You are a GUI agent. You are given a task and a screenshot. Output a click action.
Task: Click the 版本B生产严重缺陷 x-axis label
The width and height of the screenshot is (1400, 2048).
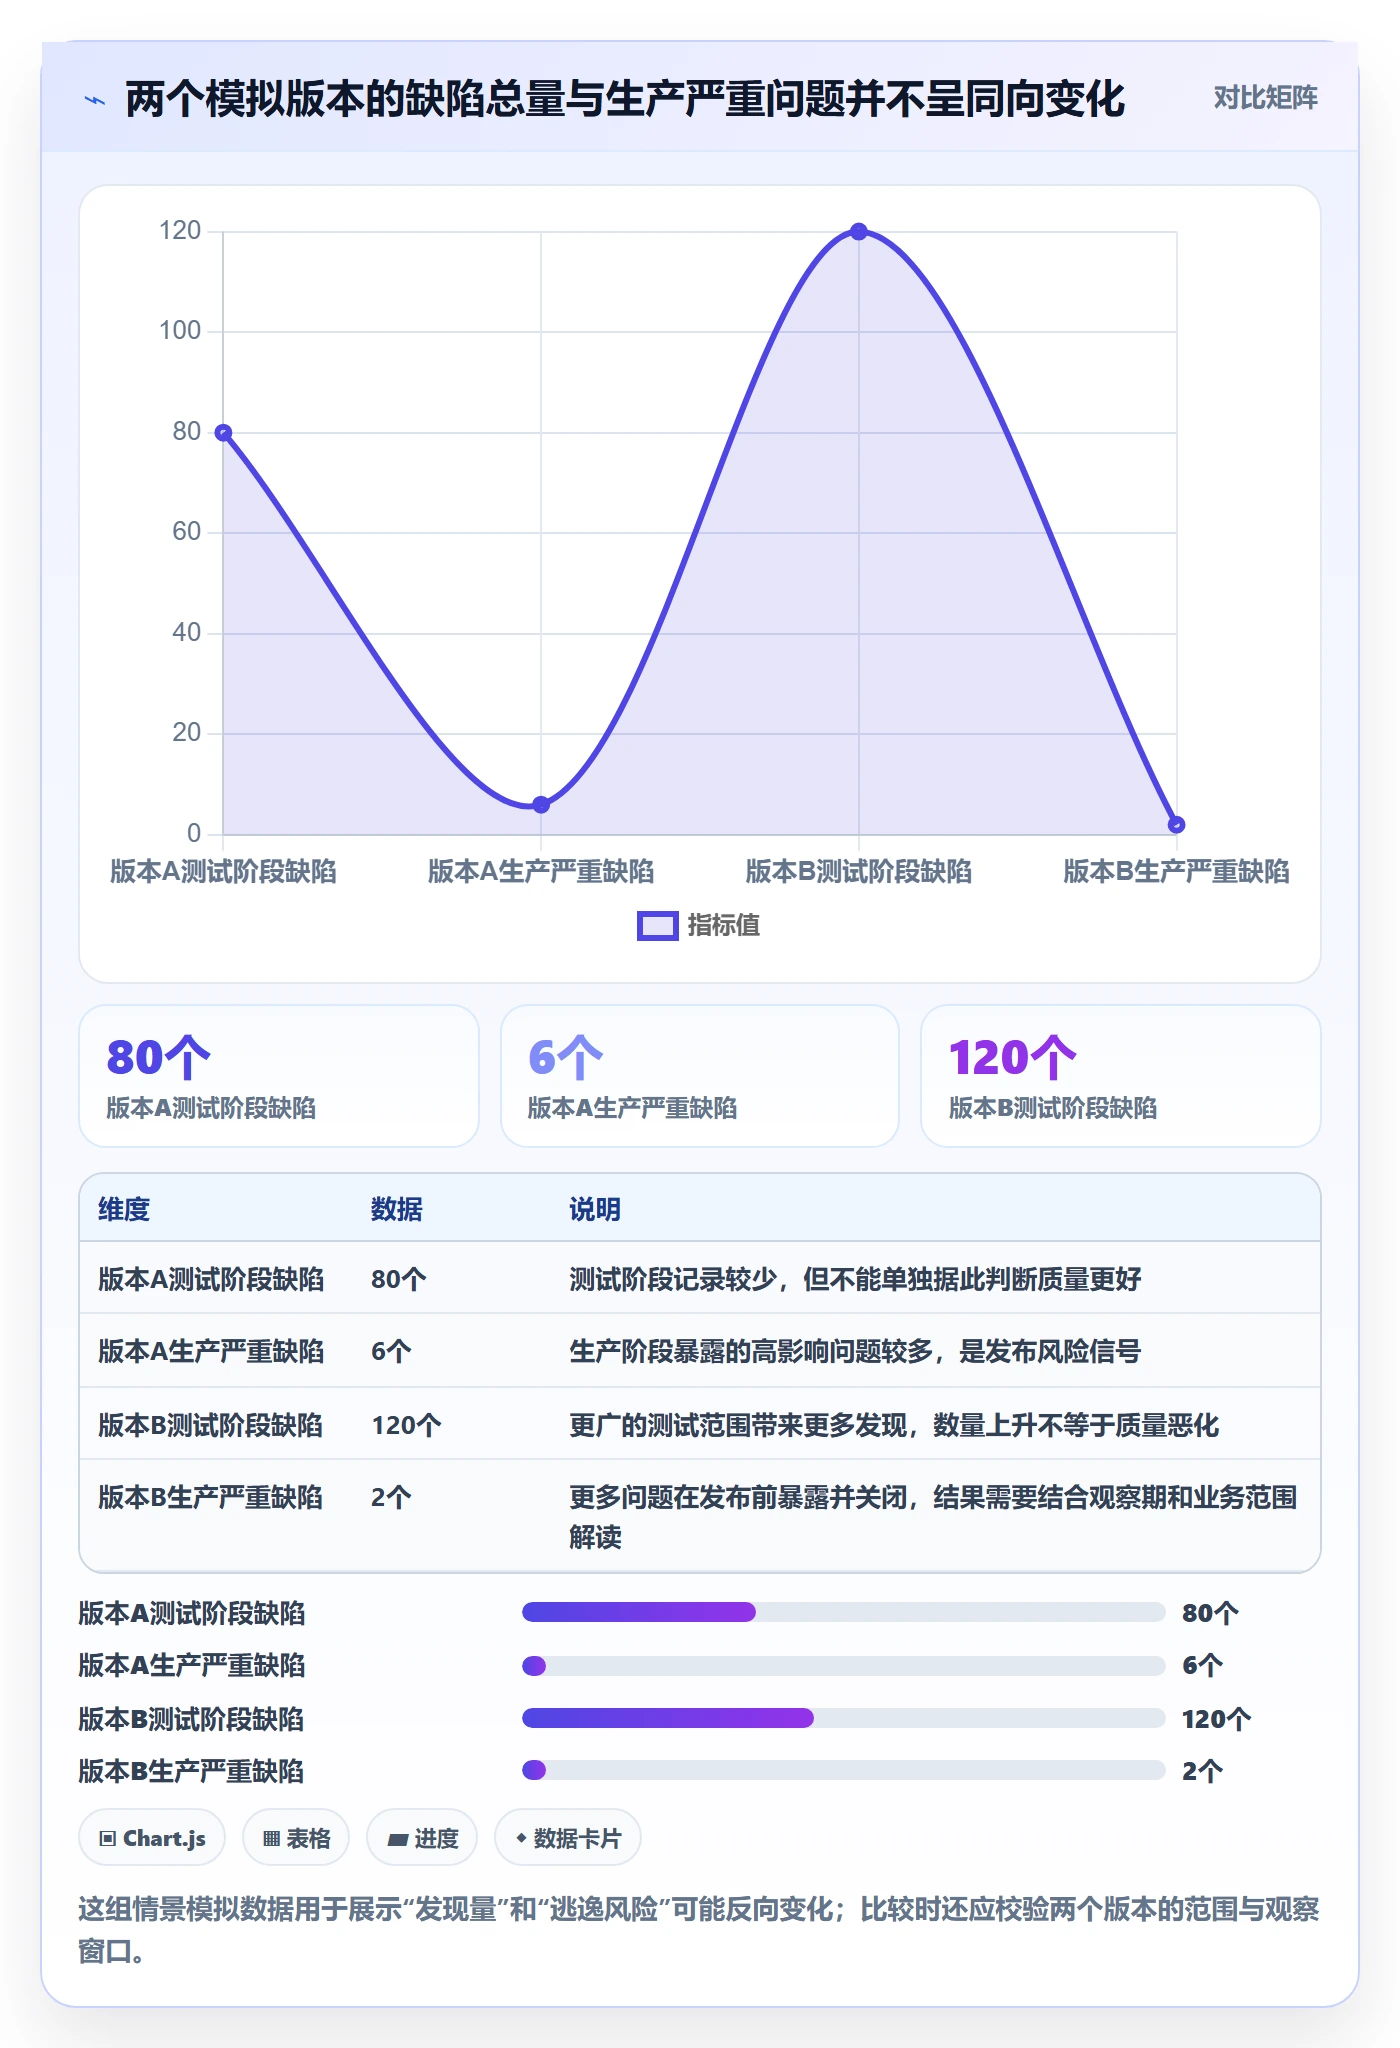tap(1176, 871)
